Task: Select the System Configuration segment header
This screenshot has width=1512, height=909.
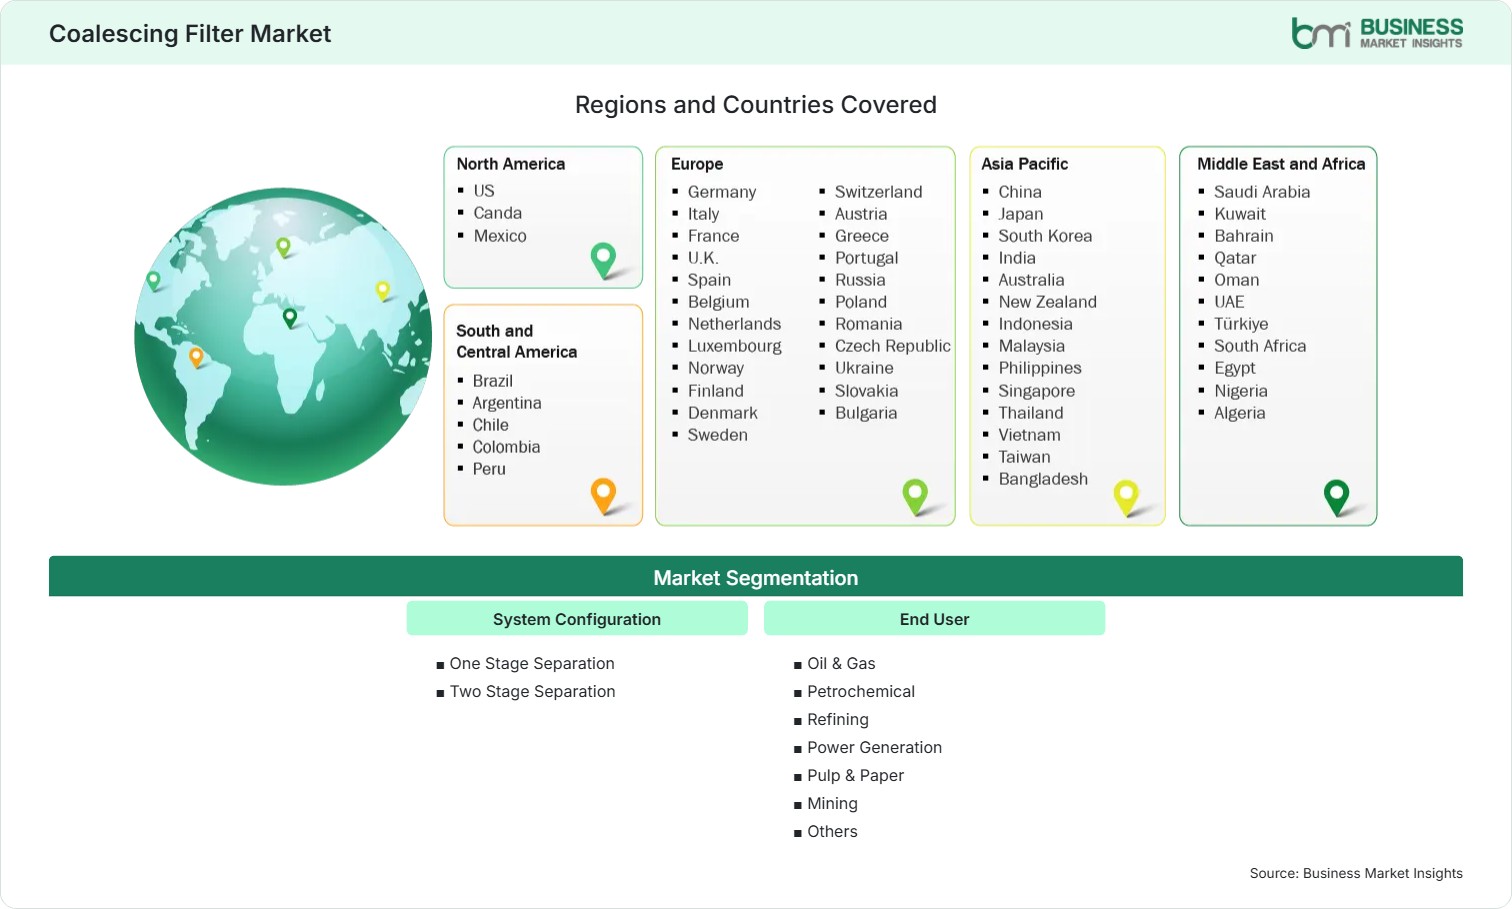Action: tap(577, 619)
